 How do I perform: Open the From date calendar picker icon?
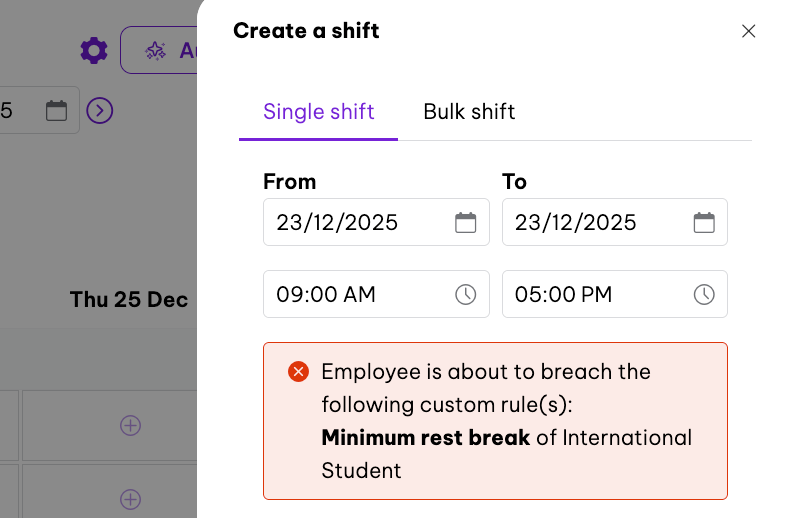tap(466, 222)
